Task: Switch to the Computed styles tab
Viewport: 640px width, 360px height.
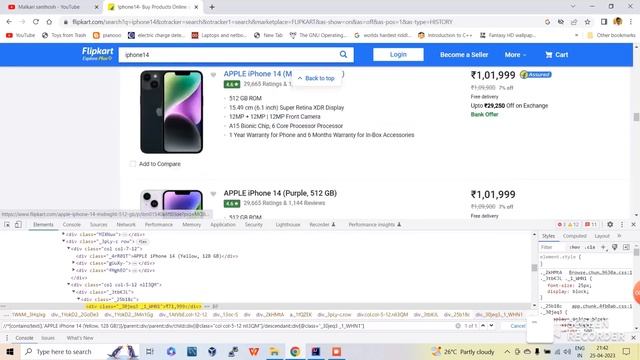Action: click(x=574, y=236)
